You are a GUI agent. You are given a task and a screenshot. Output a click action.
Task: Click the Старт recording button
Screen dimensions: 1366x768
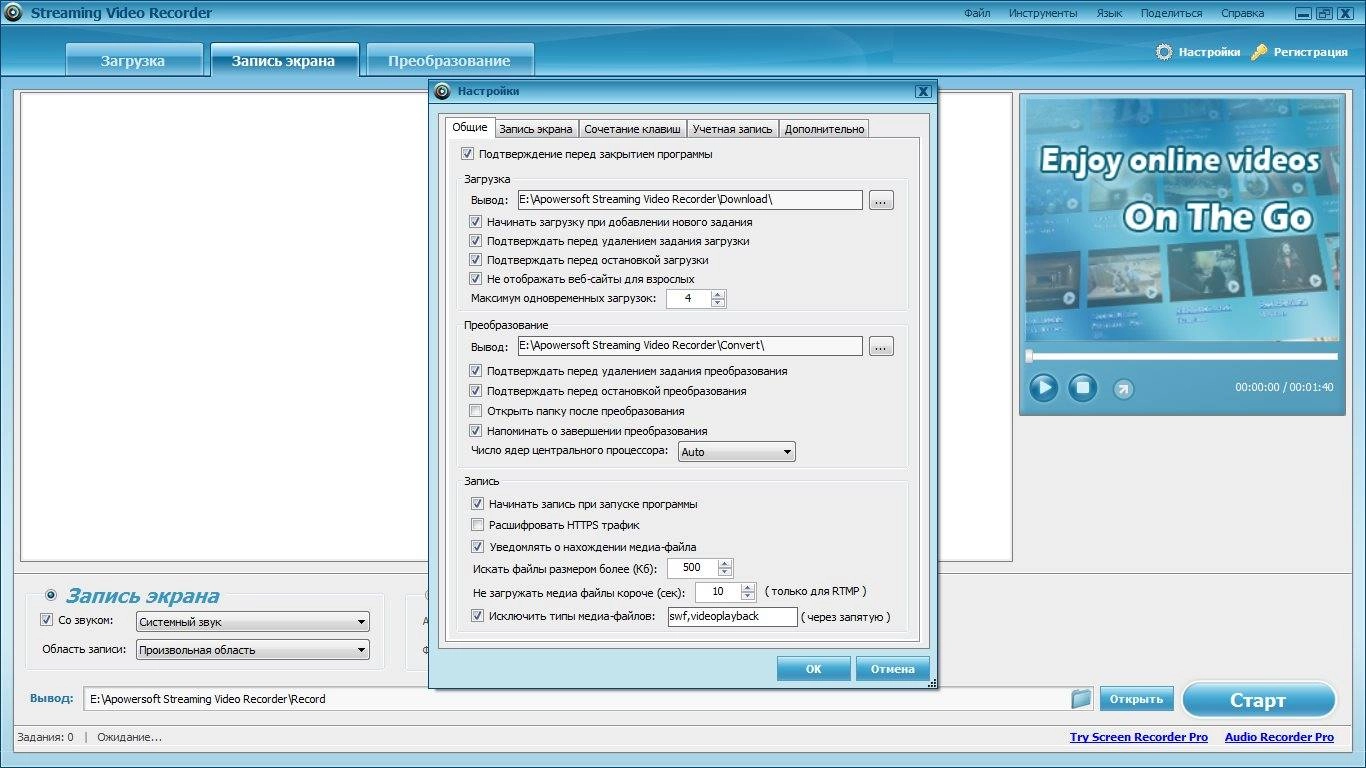point(1258,700)
